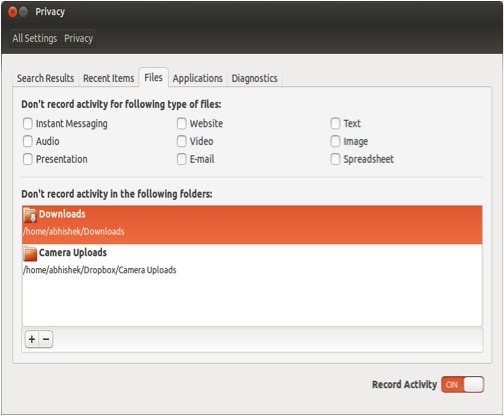504x416 pixels.
Task: Open the Recent Items tab
Action: pos(109,78)
